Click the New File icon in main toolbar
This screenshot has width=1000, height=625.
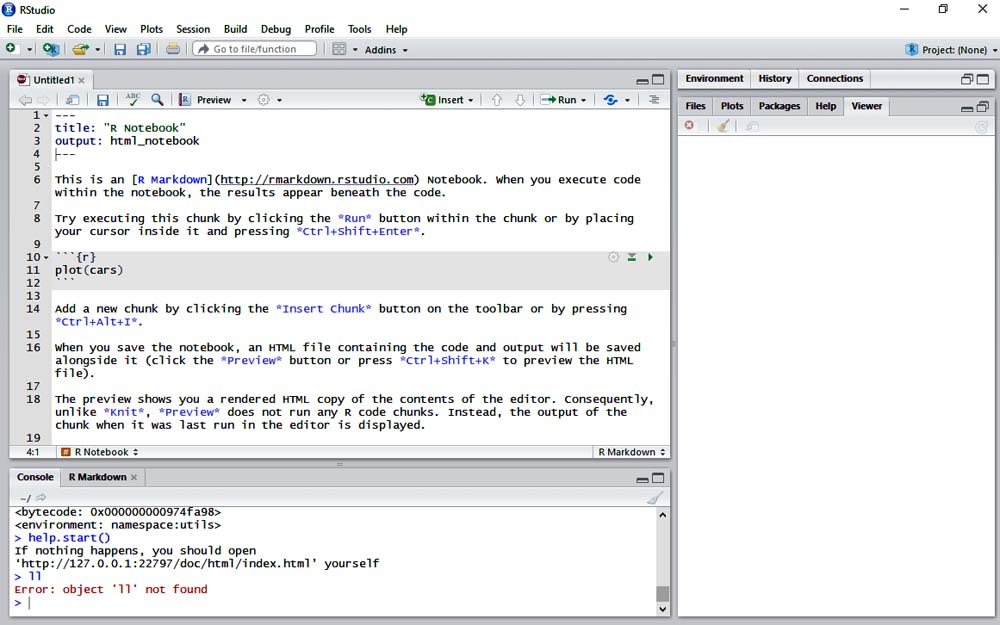pyautogui.click(x=11, y=48)
